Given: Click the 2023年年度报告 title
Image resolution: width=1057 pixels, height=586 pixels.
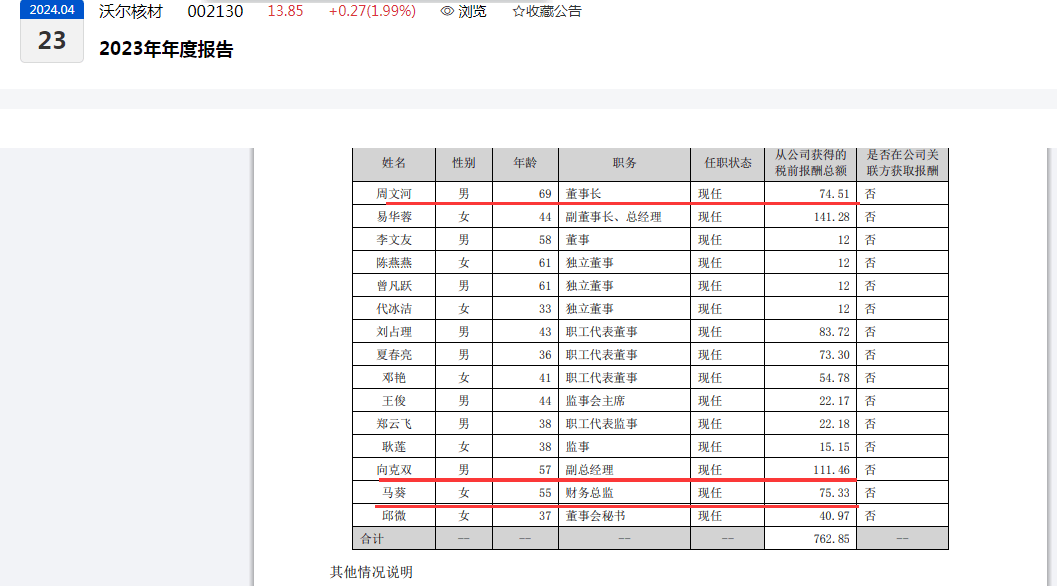Looking at the screenshot, I should point(166,49).
